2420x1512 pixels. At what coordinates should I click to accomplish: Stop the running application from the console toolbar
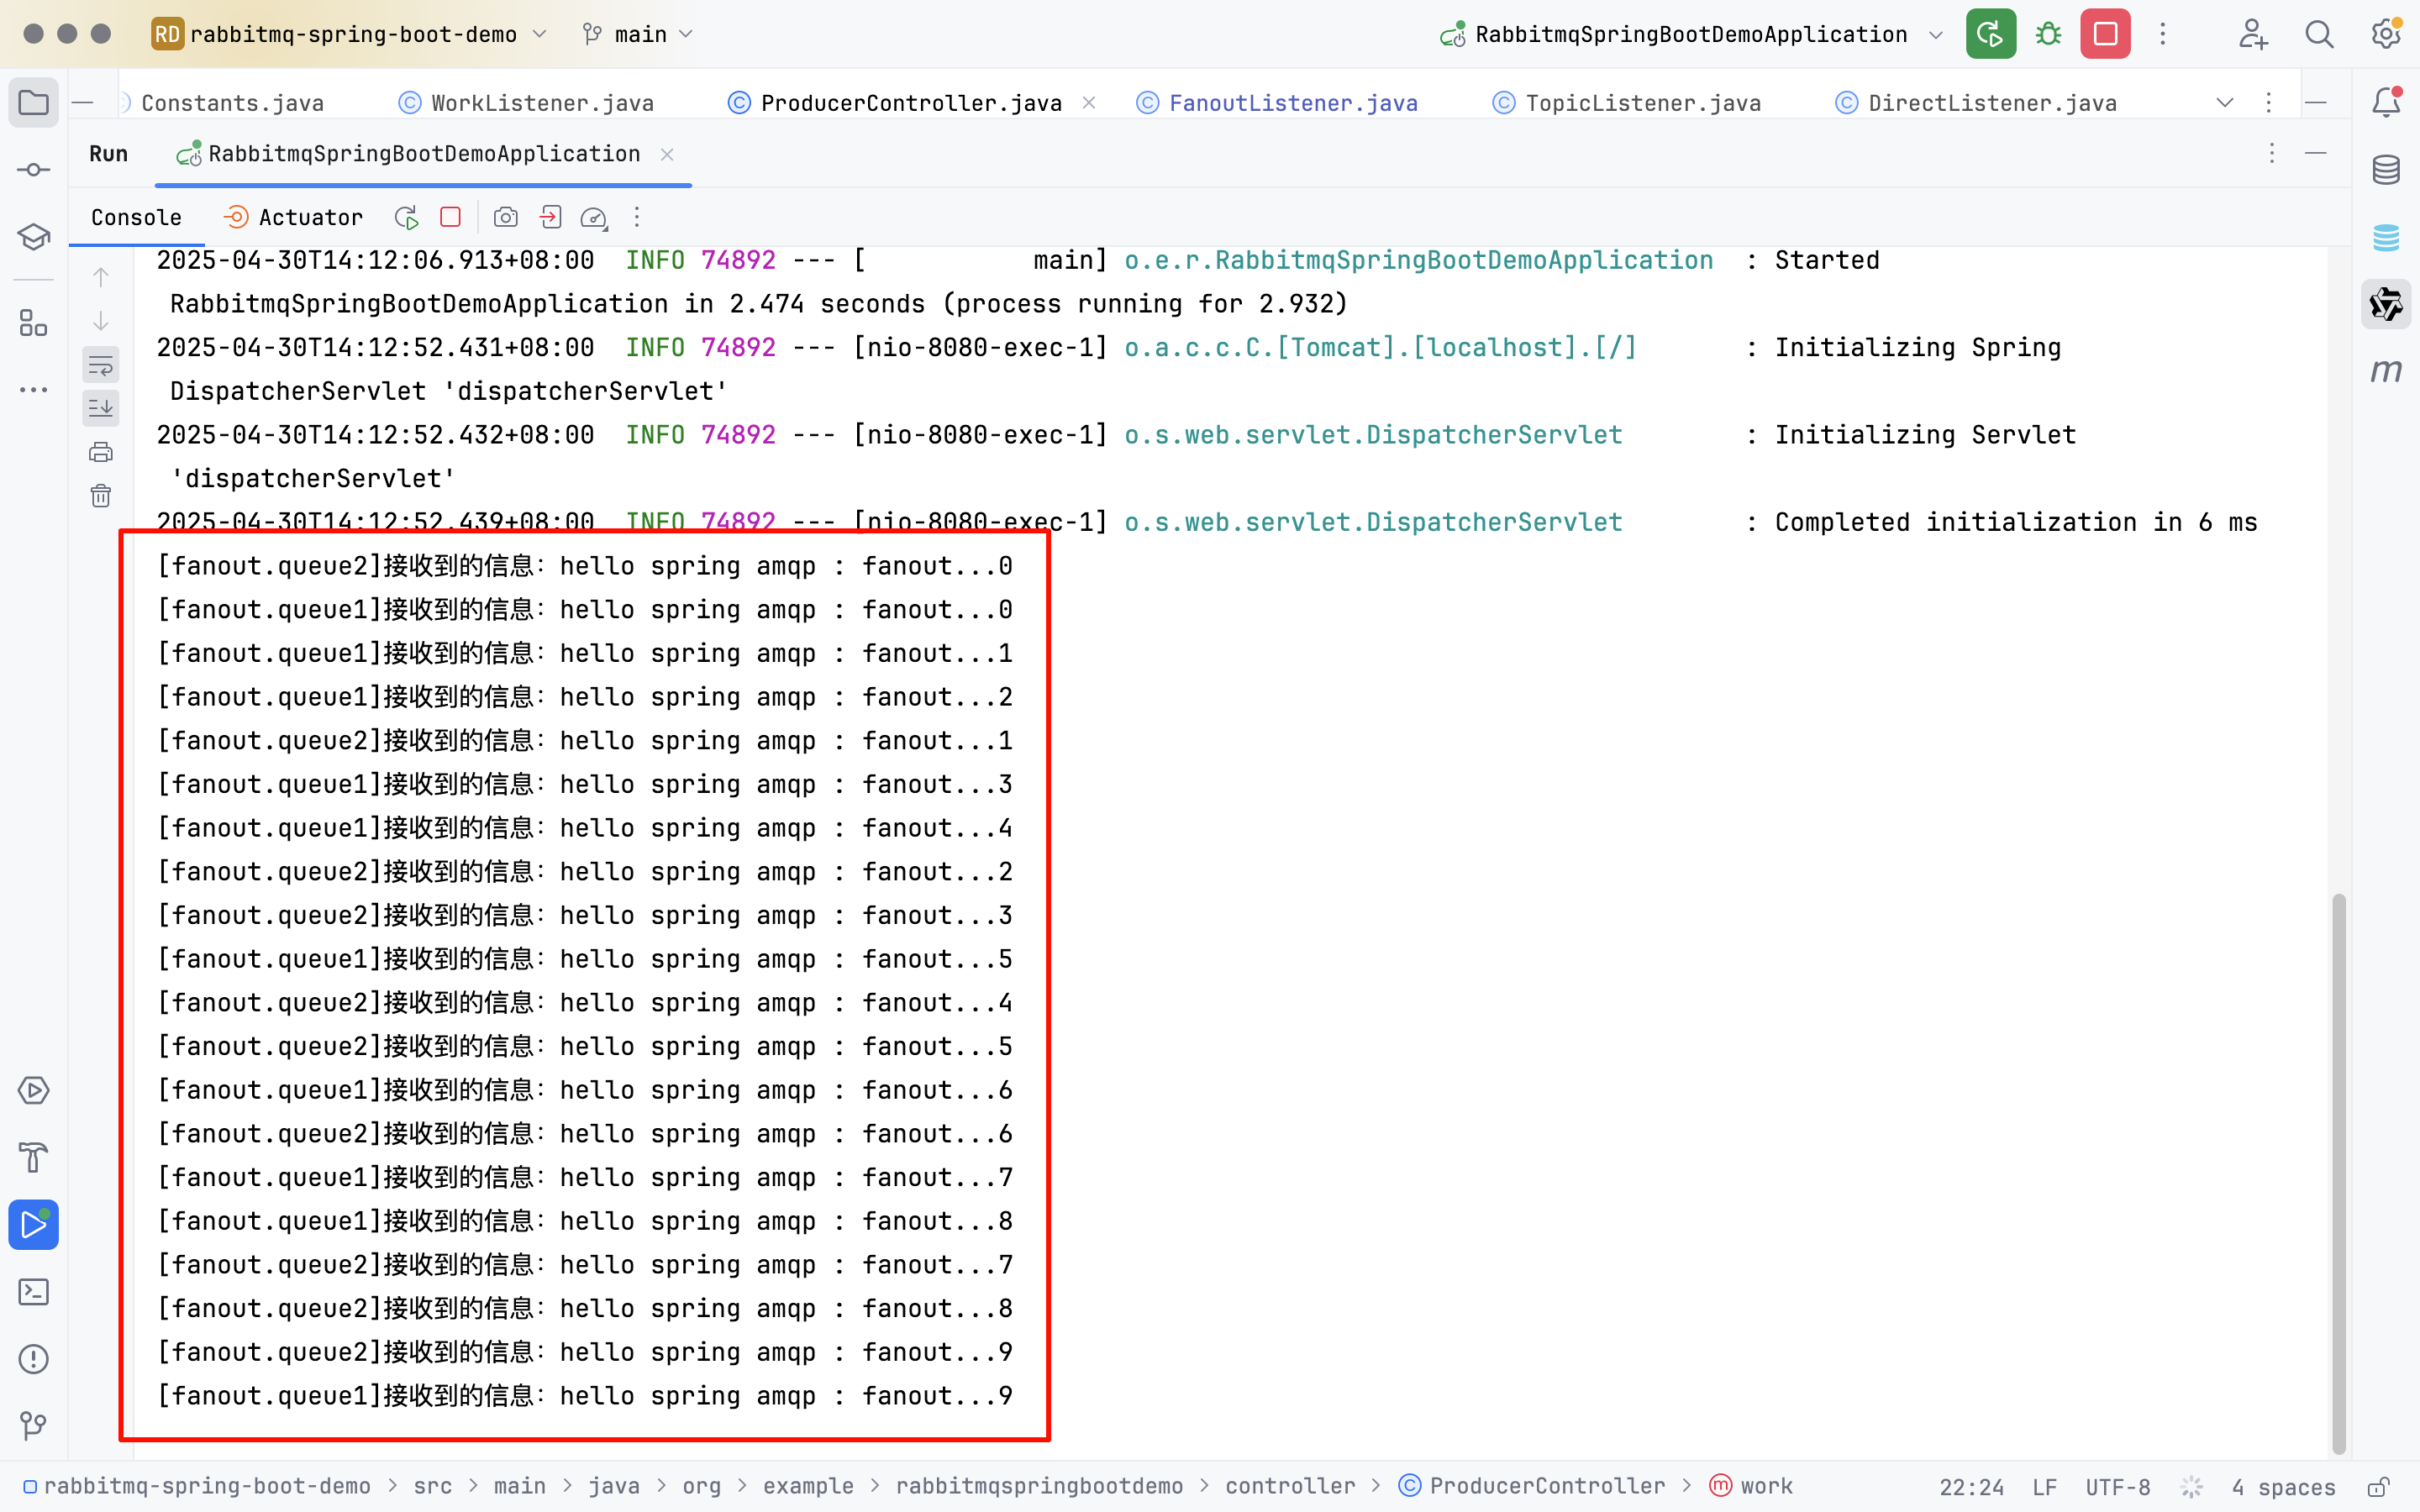pos(450,217)
